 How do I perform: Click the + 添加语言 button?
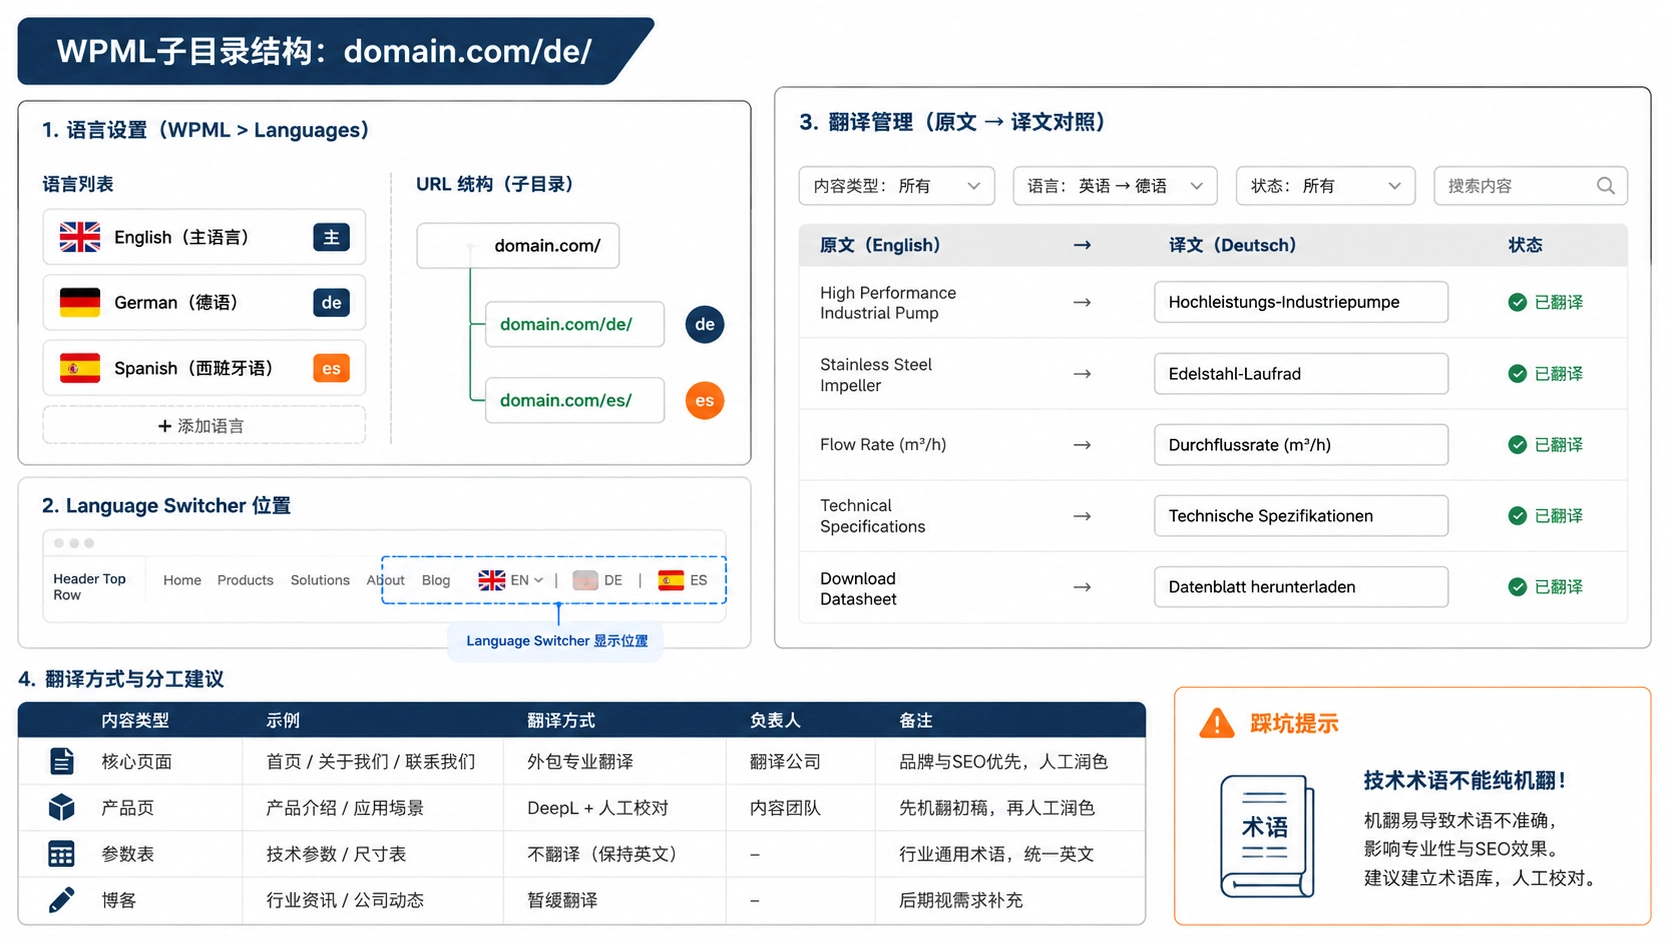coord(204,426)
